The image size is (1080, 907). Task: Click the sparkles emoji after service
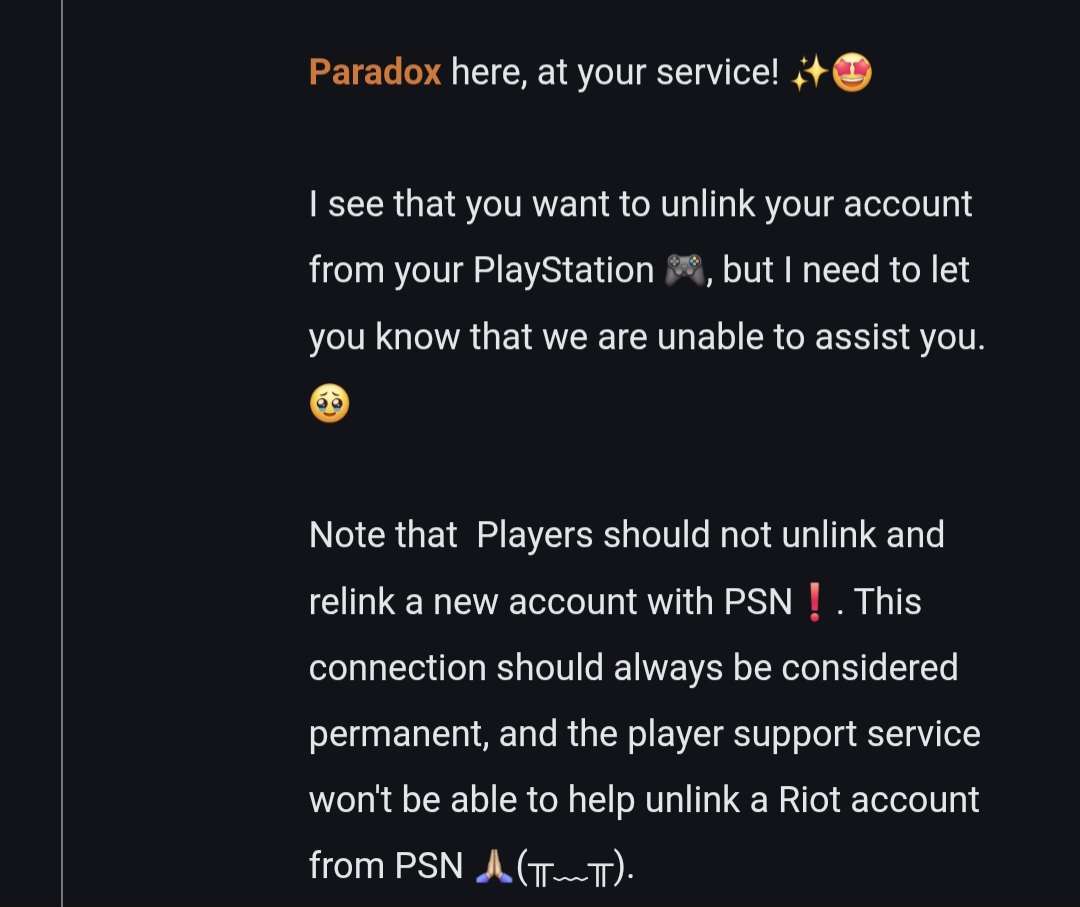click(809, 73)
